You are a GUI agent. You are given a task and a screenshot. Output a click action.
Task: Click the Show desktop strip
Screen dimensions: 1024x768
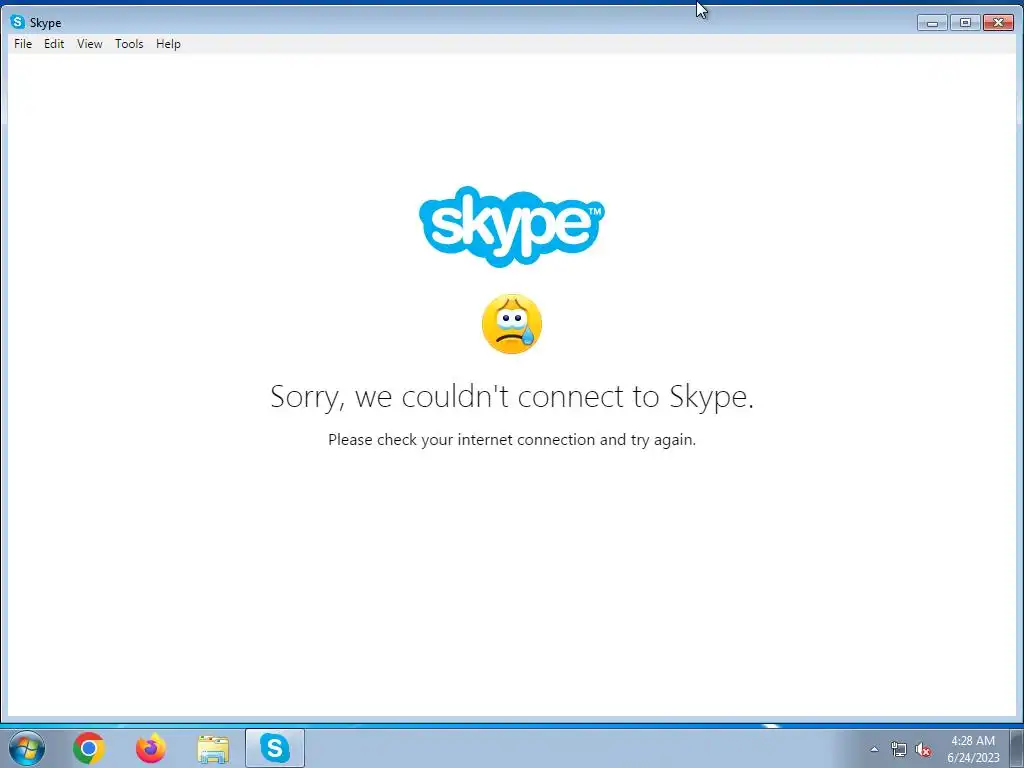pyautogui.click(x=1016, y=748)
